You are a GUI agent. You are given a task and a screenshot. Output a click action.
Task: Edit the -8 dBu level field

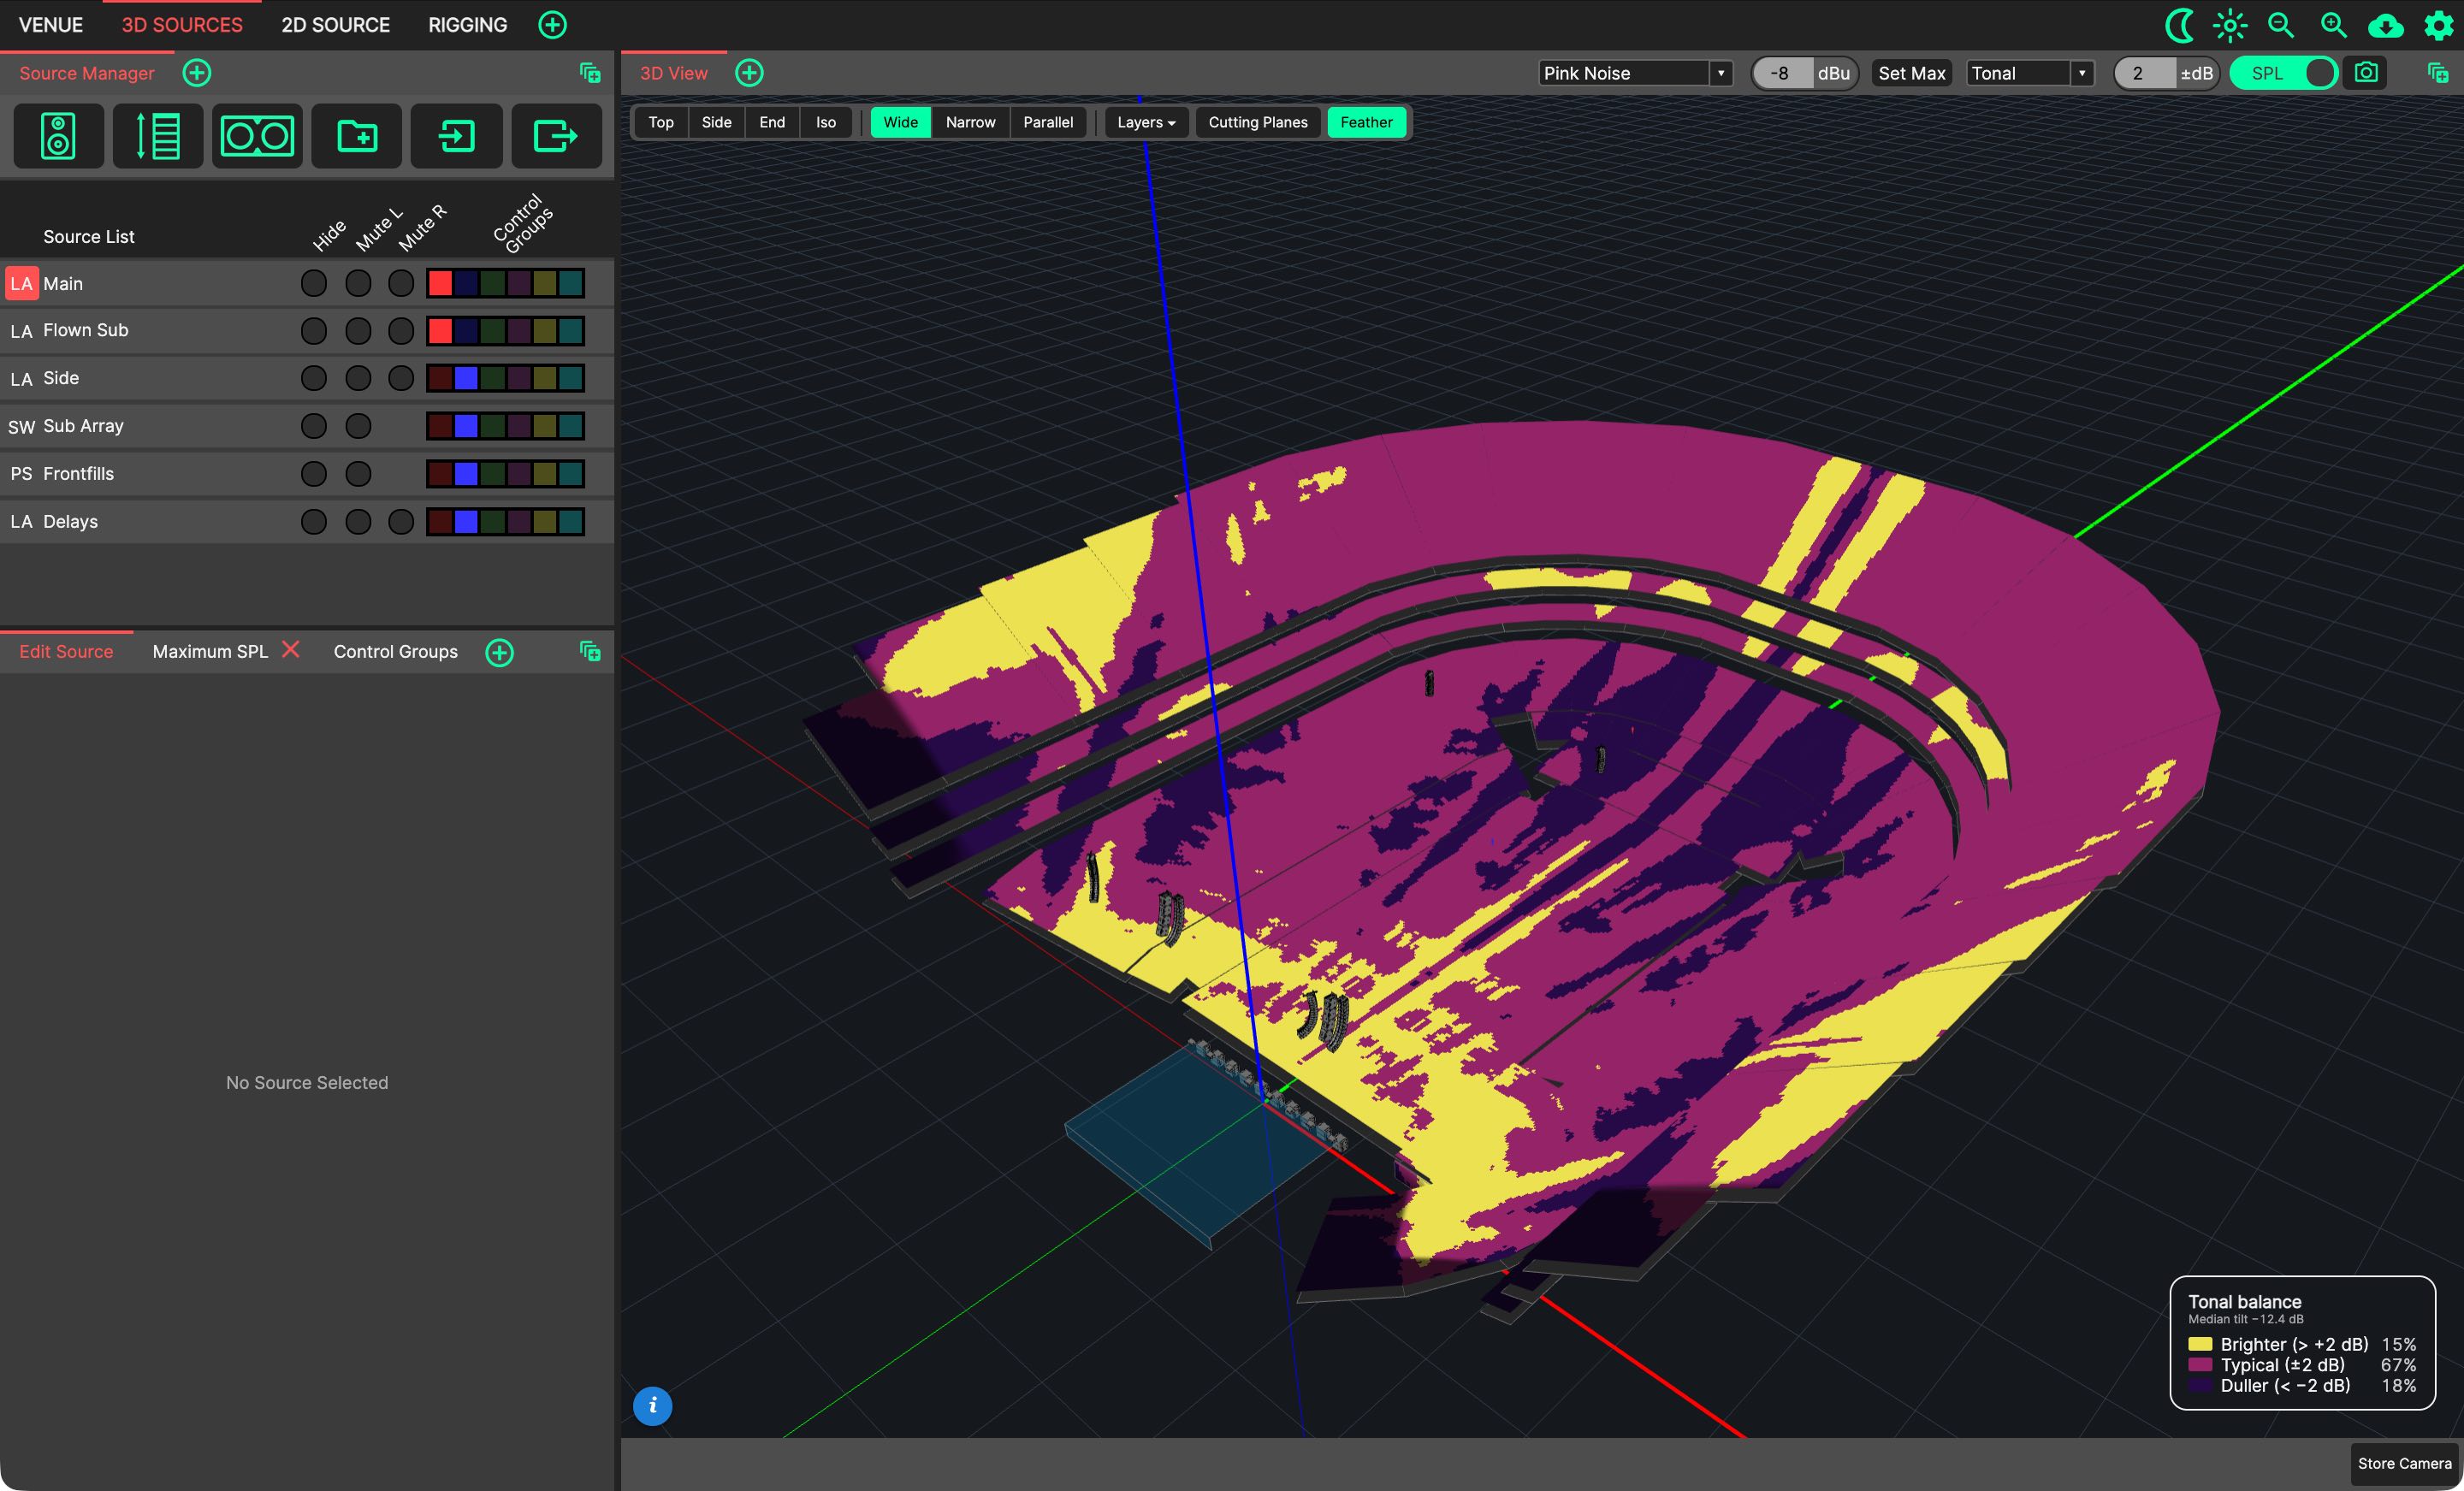pyautogui.click(x=1782, y=73)
